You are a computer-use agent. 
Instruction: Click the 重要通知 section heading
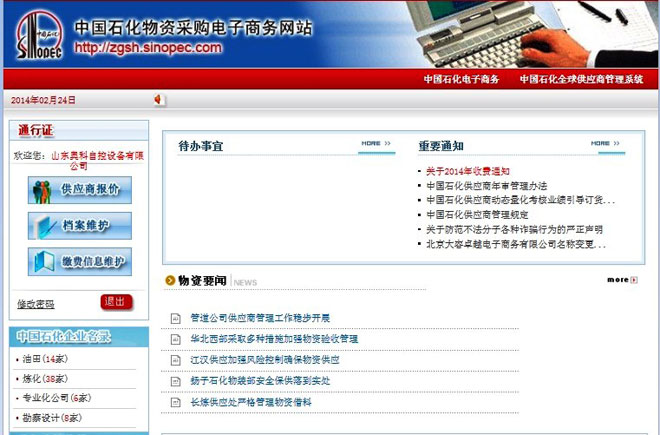tap(441, 146)
